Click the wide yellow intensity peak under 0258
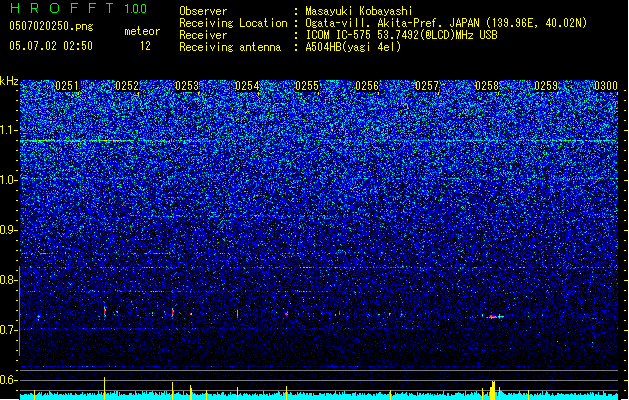 tap(493, 390)
